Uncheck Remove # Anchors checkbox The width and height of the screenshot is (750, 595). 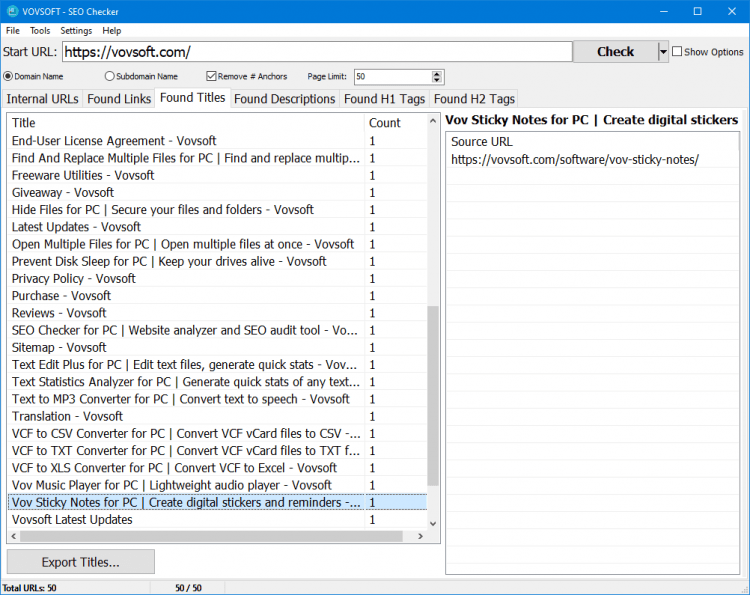pos(211,76)
